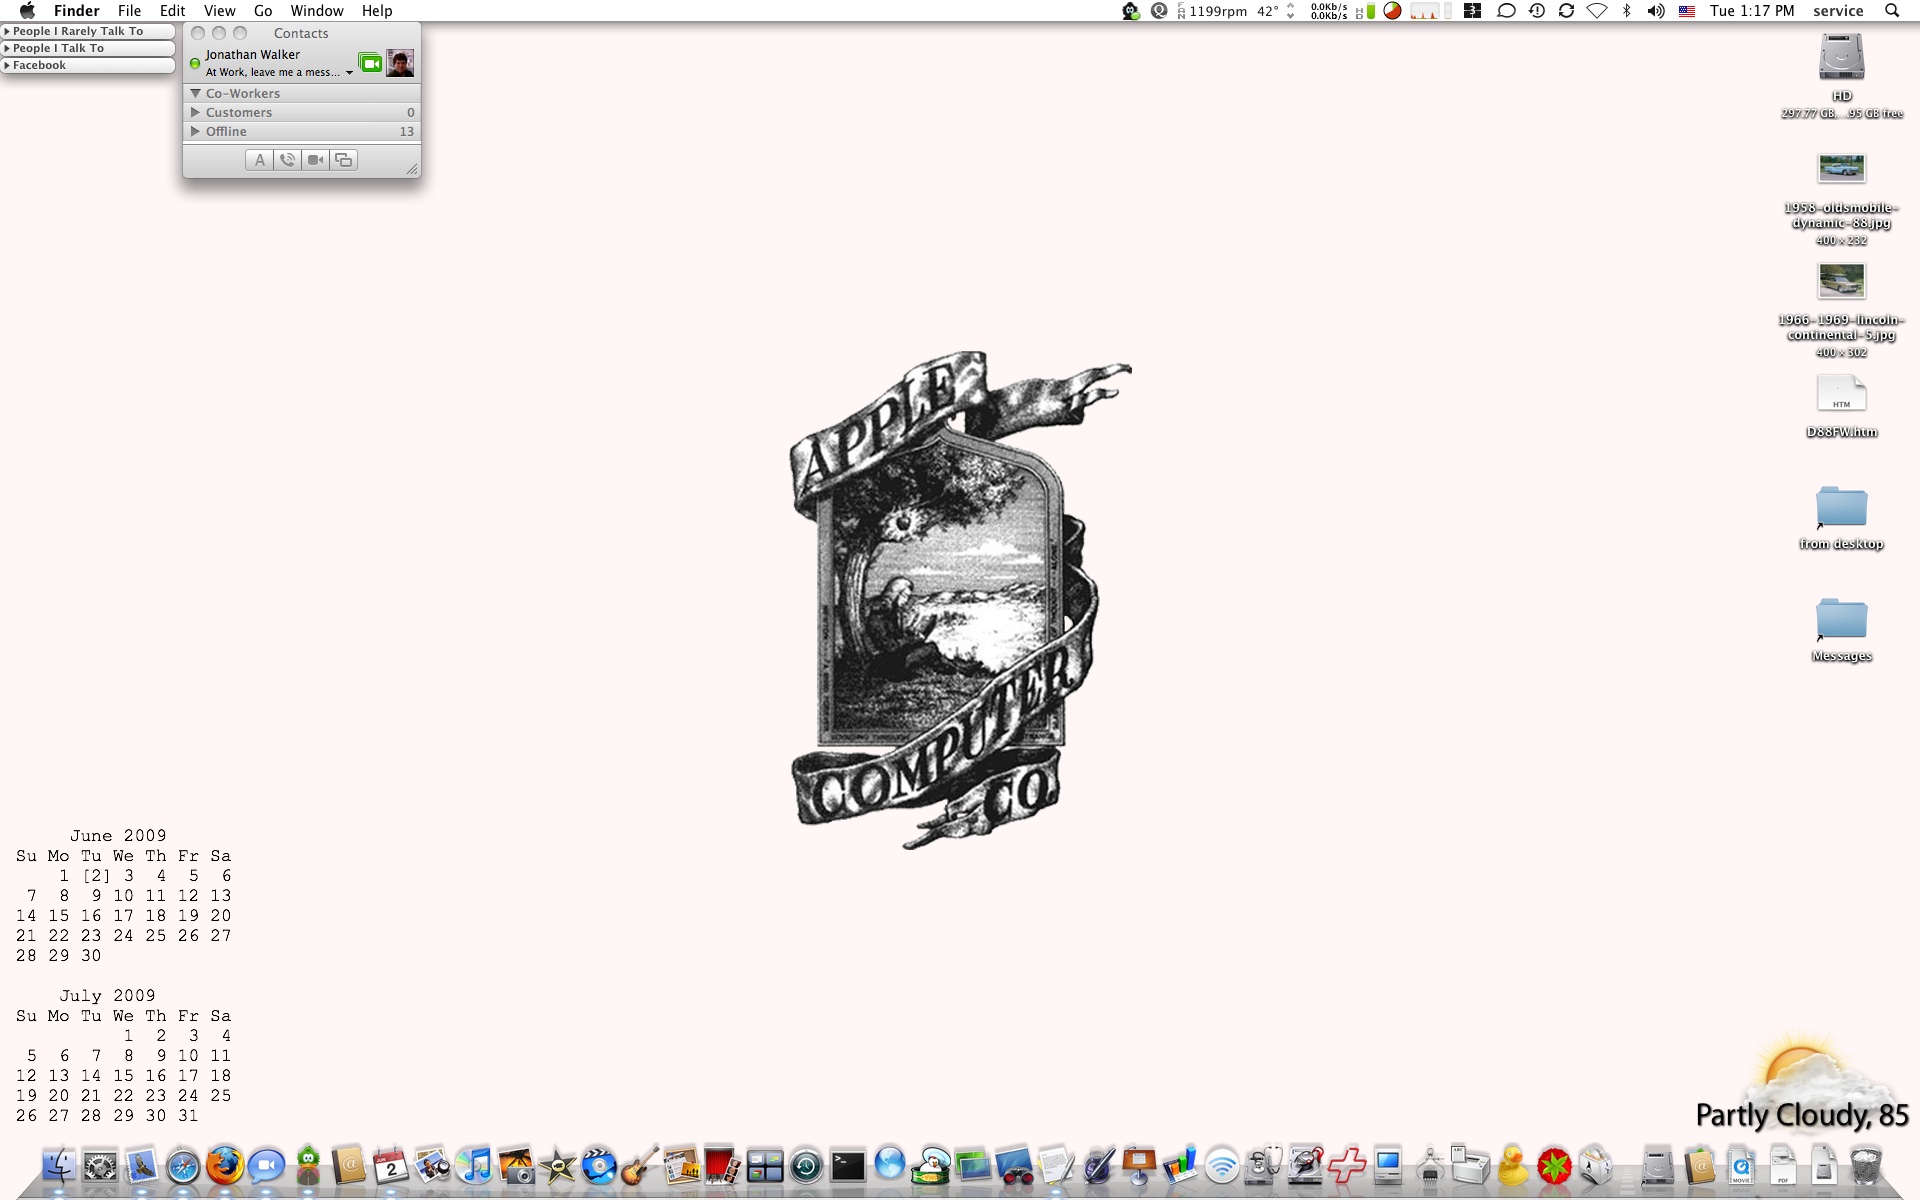Image resolution: width=1920 pixels, height=1200 pixels.
Task: Open the Help menu
Action: 377,11
